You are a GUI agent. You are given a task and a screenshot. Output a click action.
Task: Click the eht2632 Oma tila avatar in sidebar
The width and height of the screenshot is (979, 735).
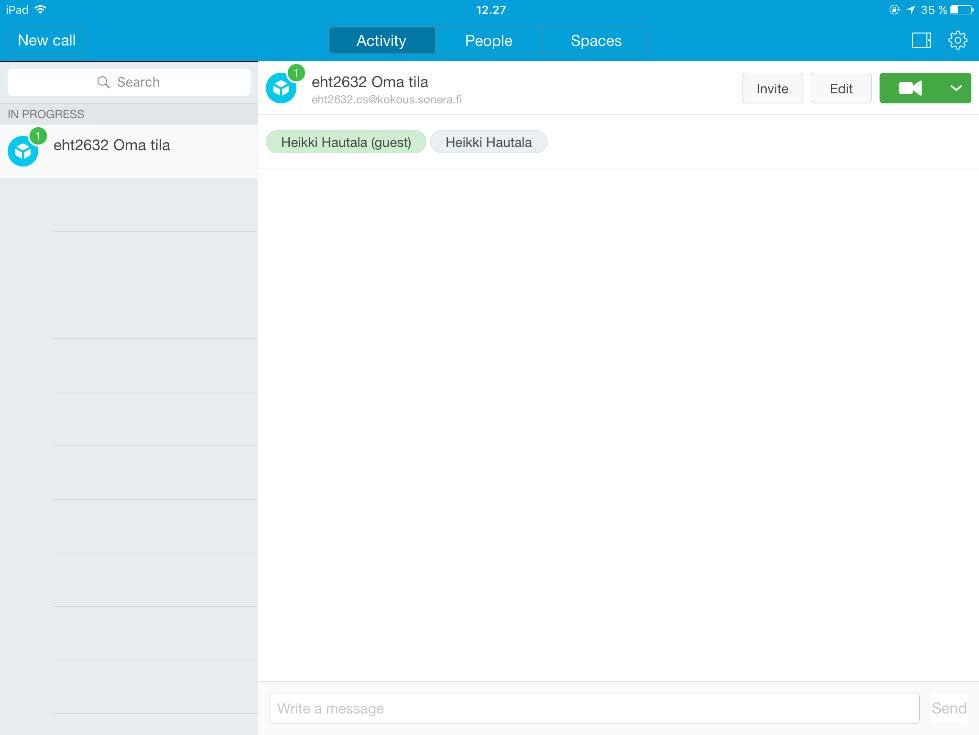coord(23,151)
